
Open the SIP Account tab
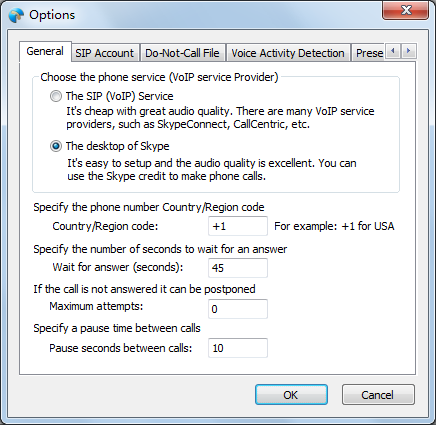pyautogui.click(x=104, y=53)
